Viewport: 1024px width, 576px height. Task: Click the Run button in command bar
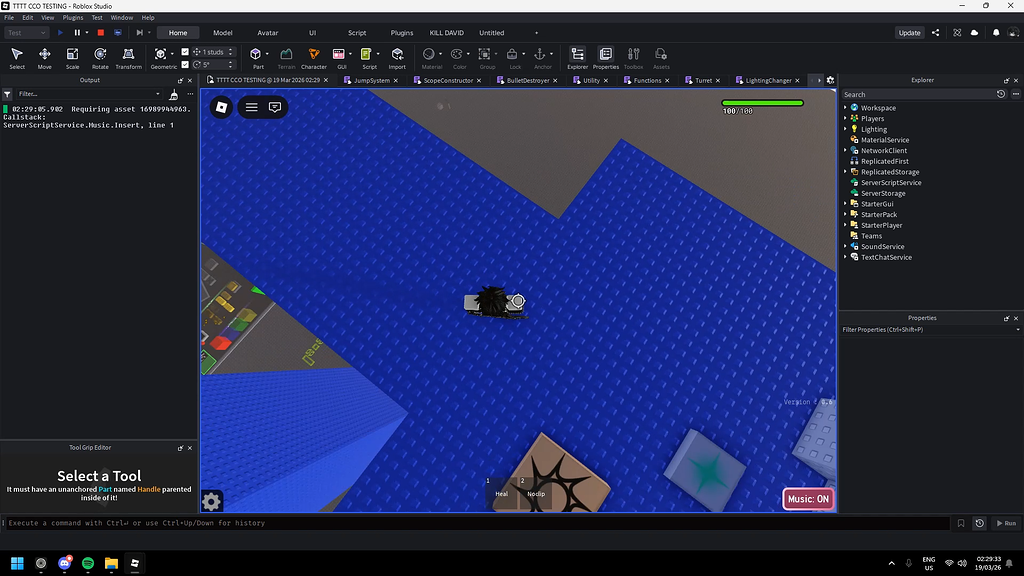coord(1006,523)
